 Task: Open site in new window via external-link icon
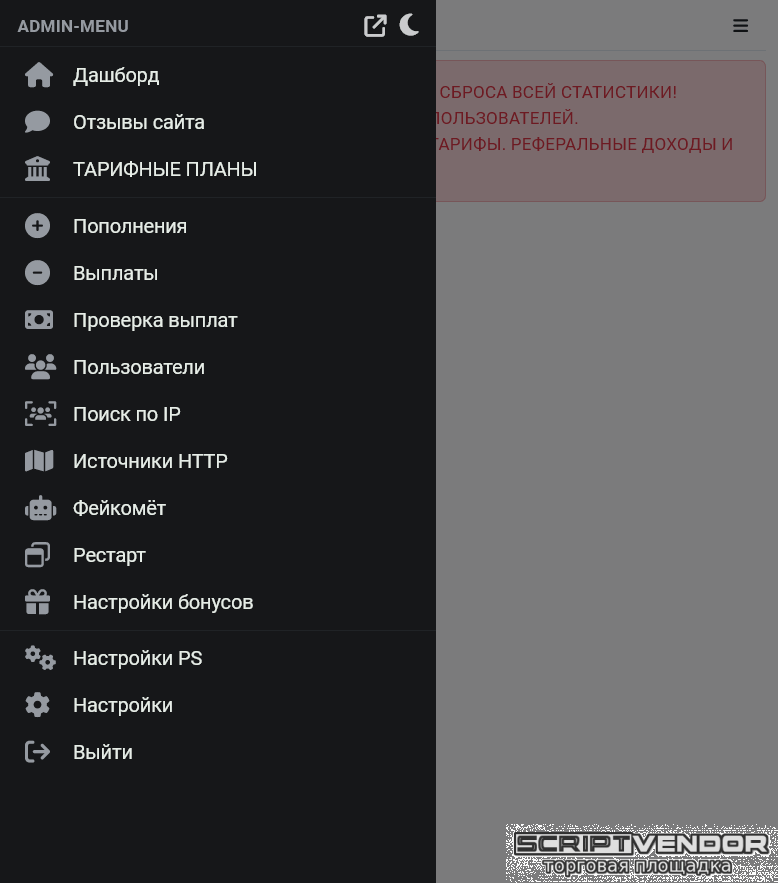[375, 26]
